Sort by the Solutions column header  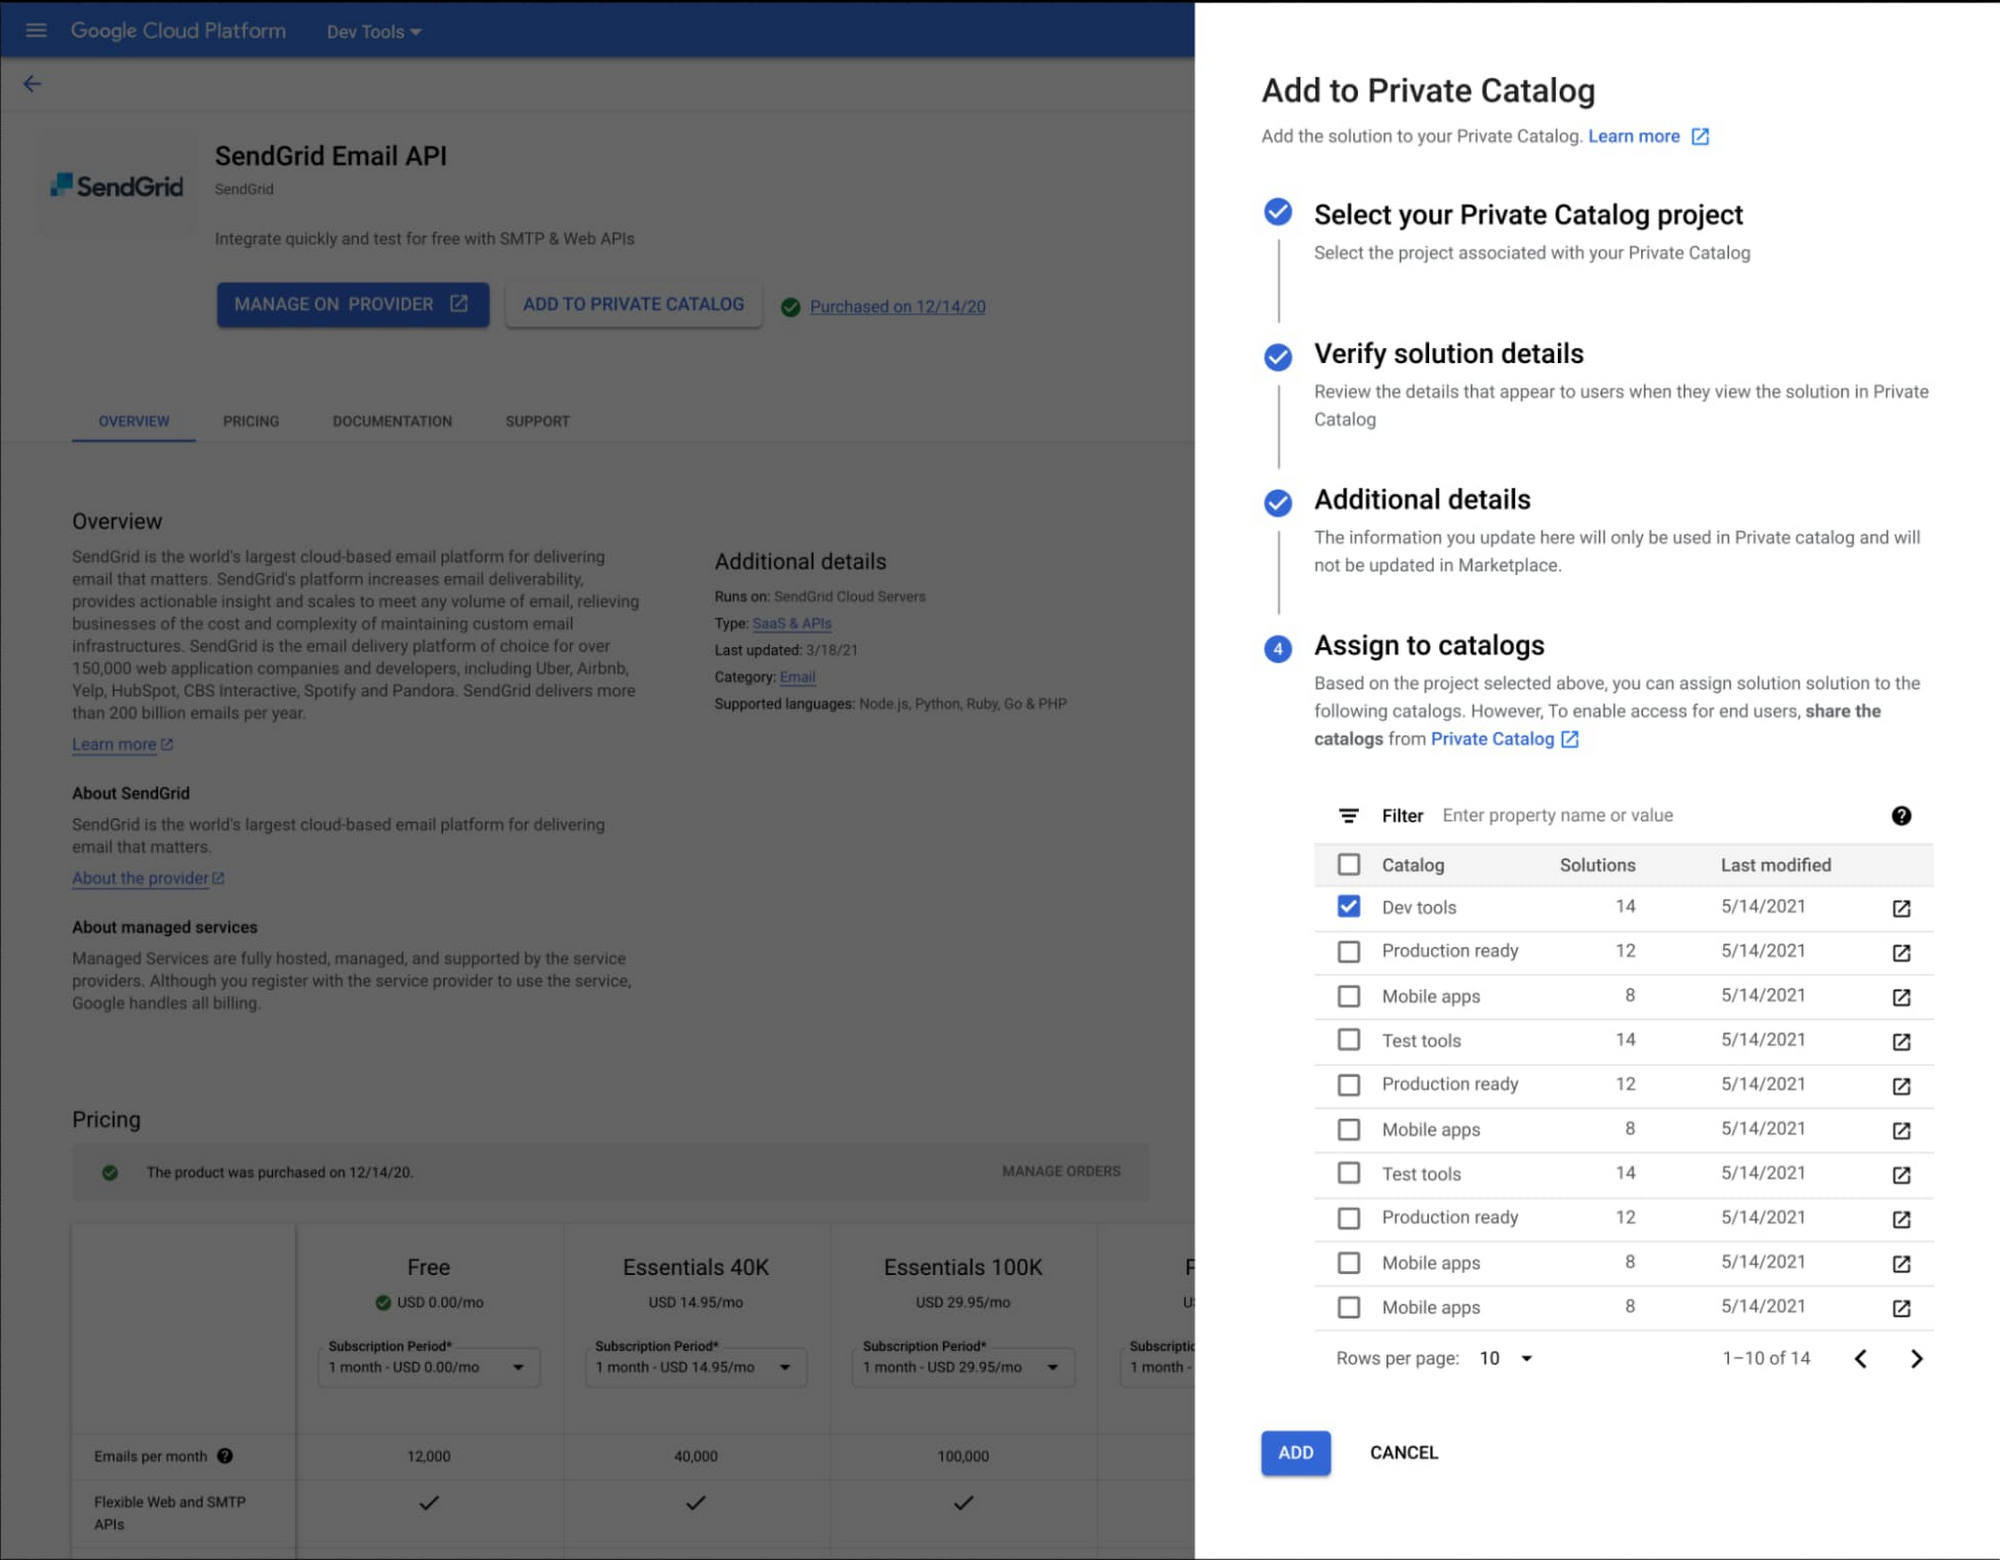1597,865
